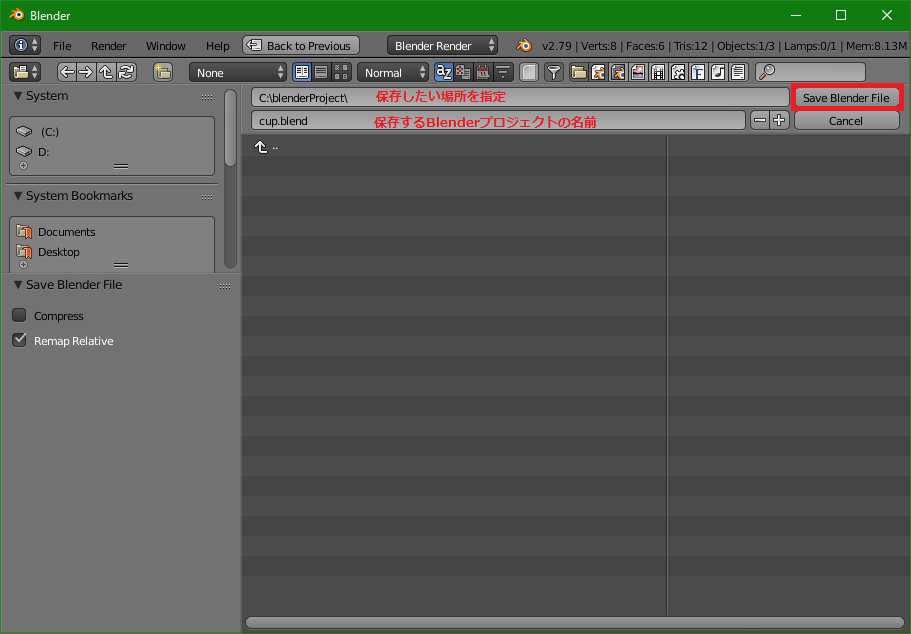
Task: Decrement file name number with minus button
Action: point(760,121)
